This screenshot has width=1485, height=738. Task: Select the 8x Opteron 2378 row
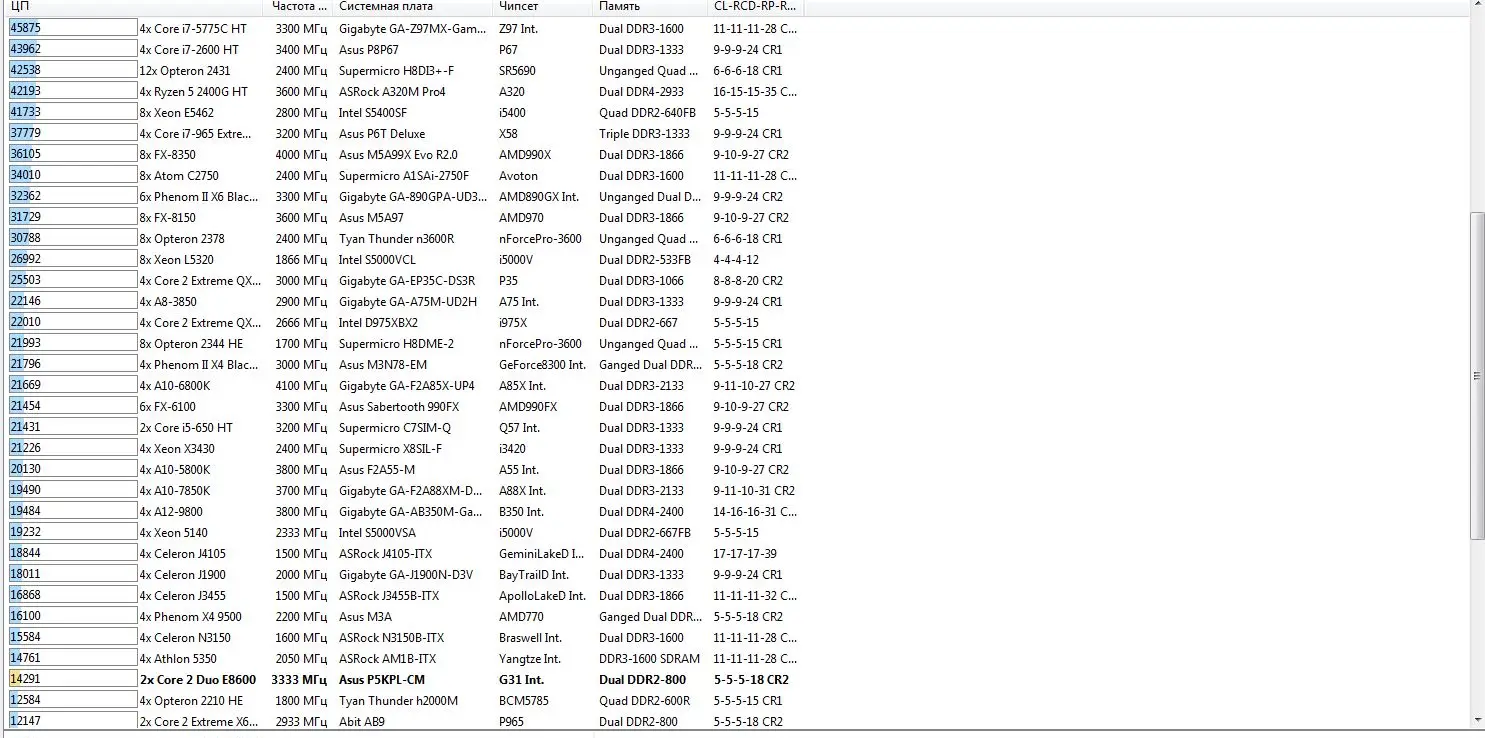coord(403,239)
